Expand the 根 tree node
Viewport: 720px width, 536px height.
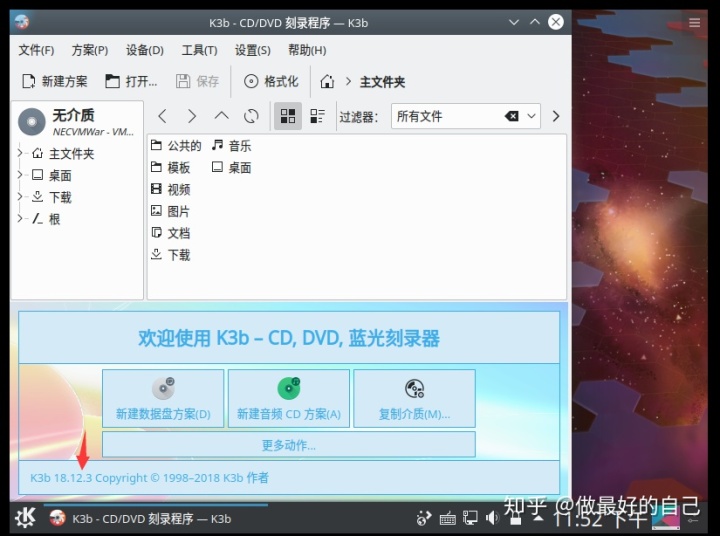coord(20,219)
